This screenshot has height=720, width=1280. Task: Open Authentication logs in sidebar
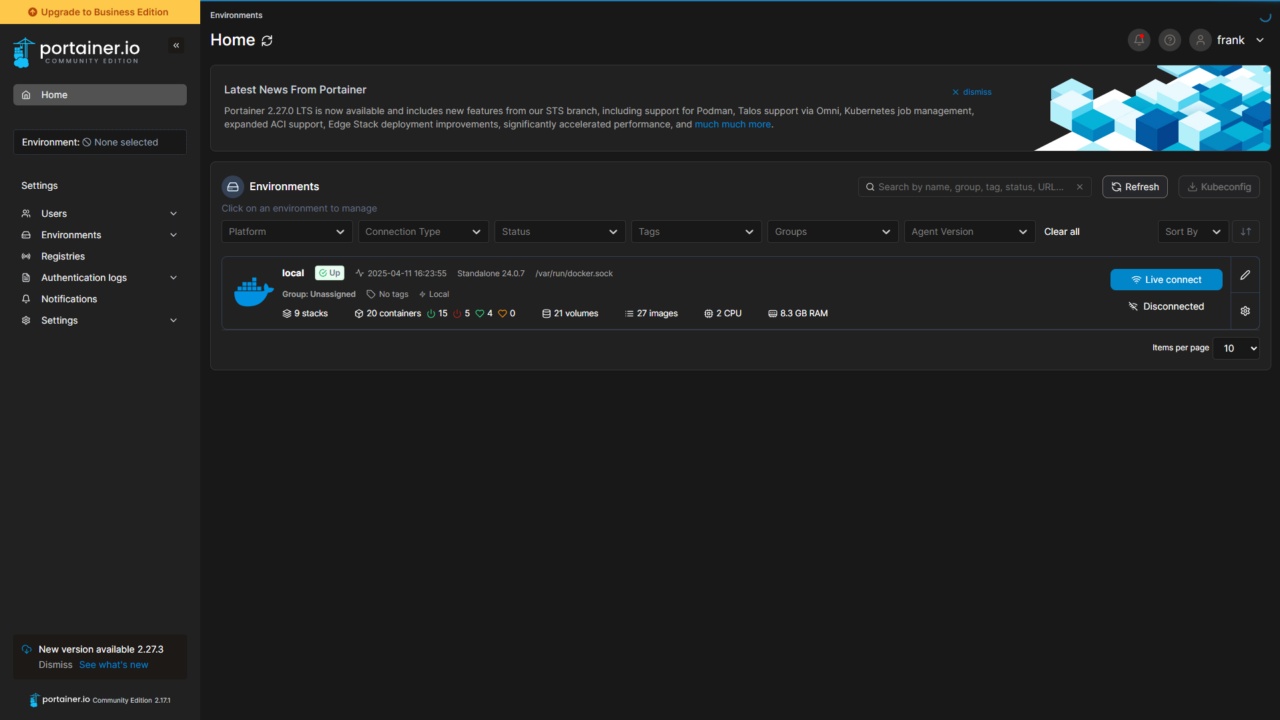tap(84, 278)
